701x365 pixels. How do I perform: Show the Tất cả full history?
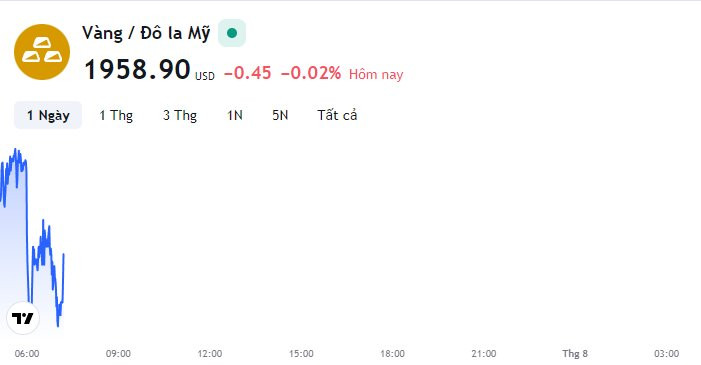coord(337,115)
